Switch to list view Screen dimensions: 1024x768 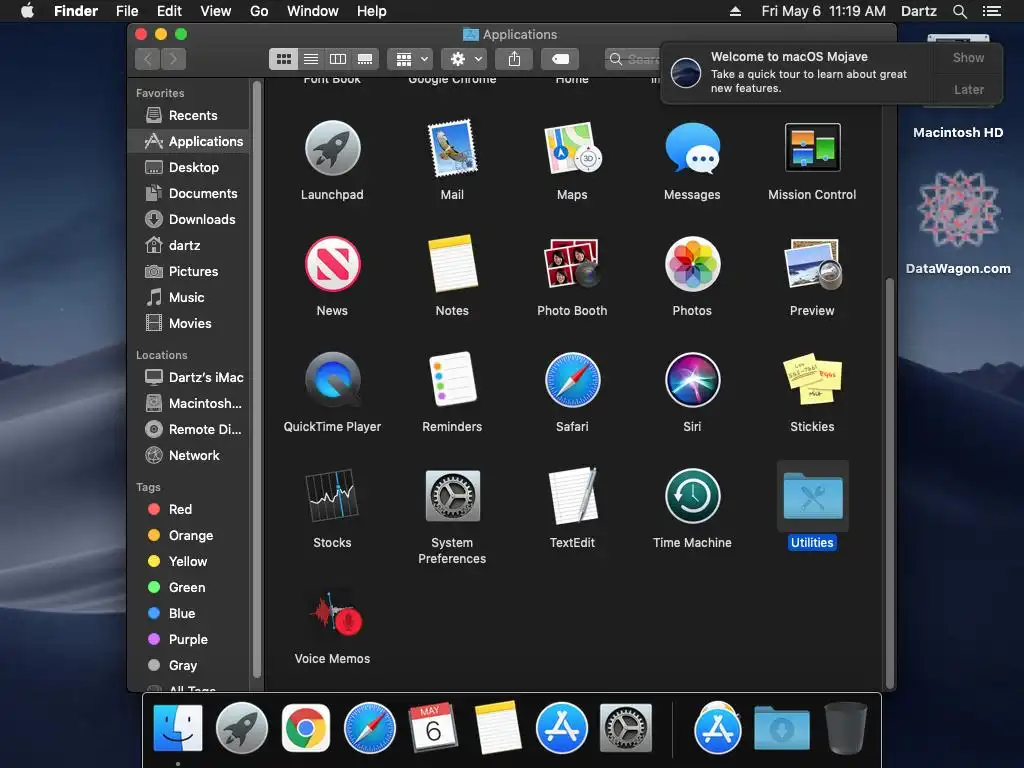311,59
